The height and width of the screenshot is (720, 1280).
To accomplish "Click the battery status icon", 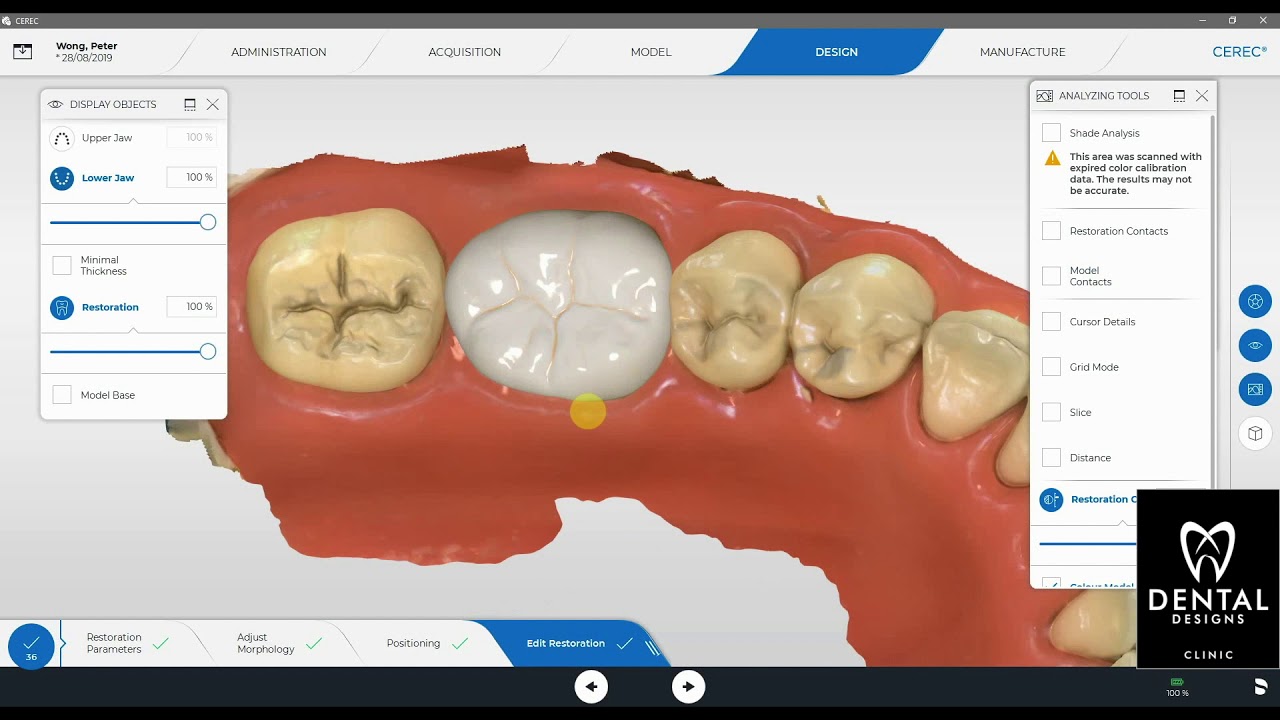I will coord(1177,682).
